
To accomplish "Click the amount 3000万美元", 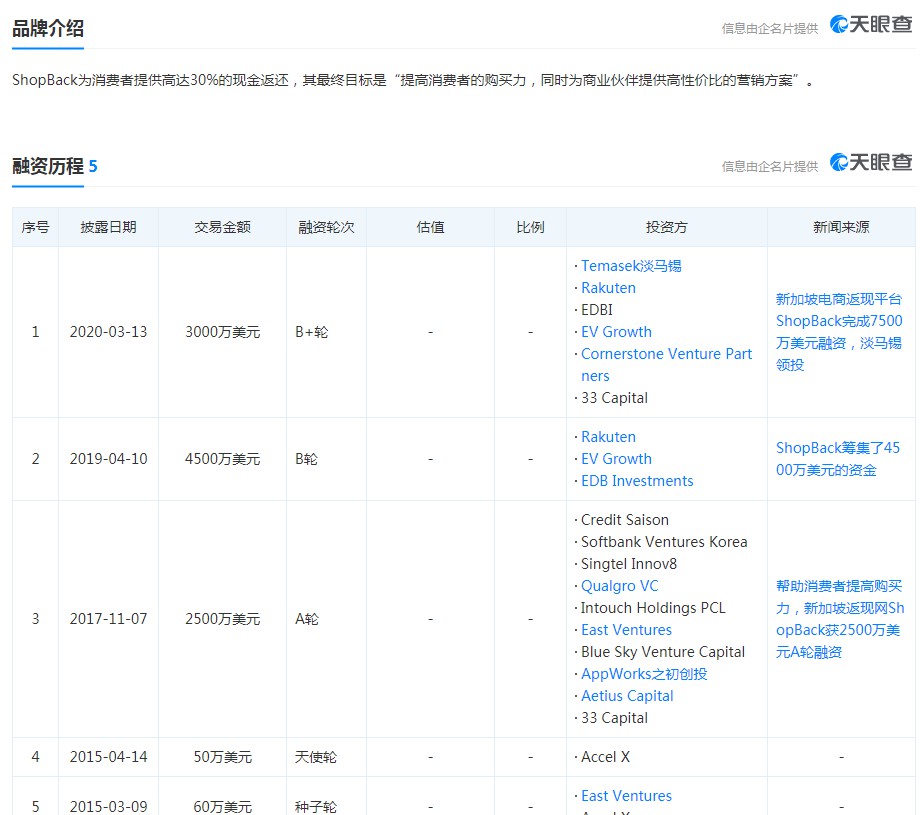I will (x=222, y=332).
